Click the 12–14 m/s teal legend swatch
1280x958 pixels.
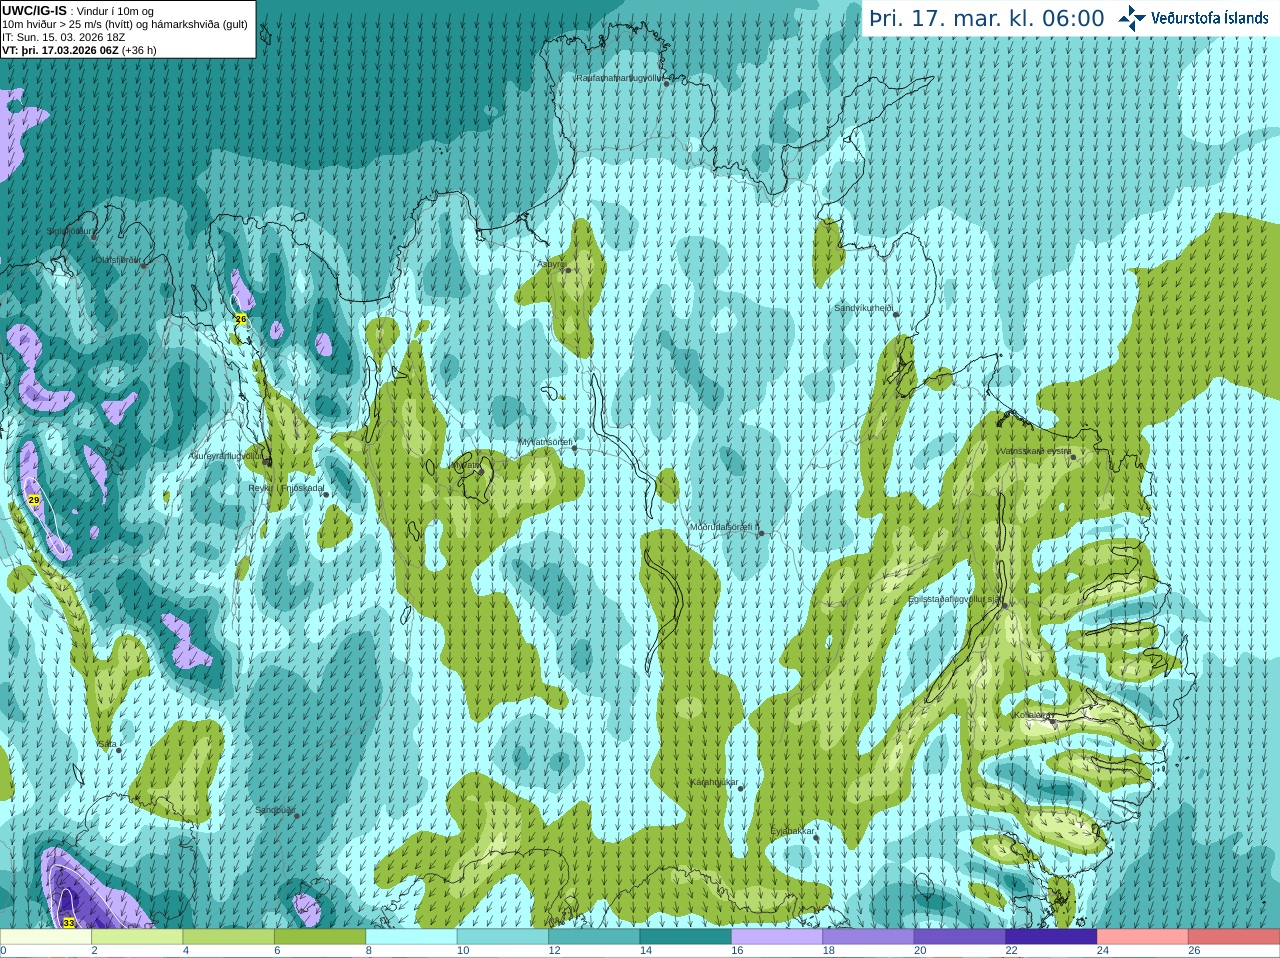[594, 937]
